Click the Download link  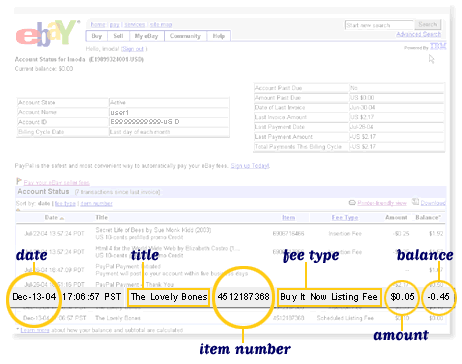pyautogui.click(x=433, y=203)
